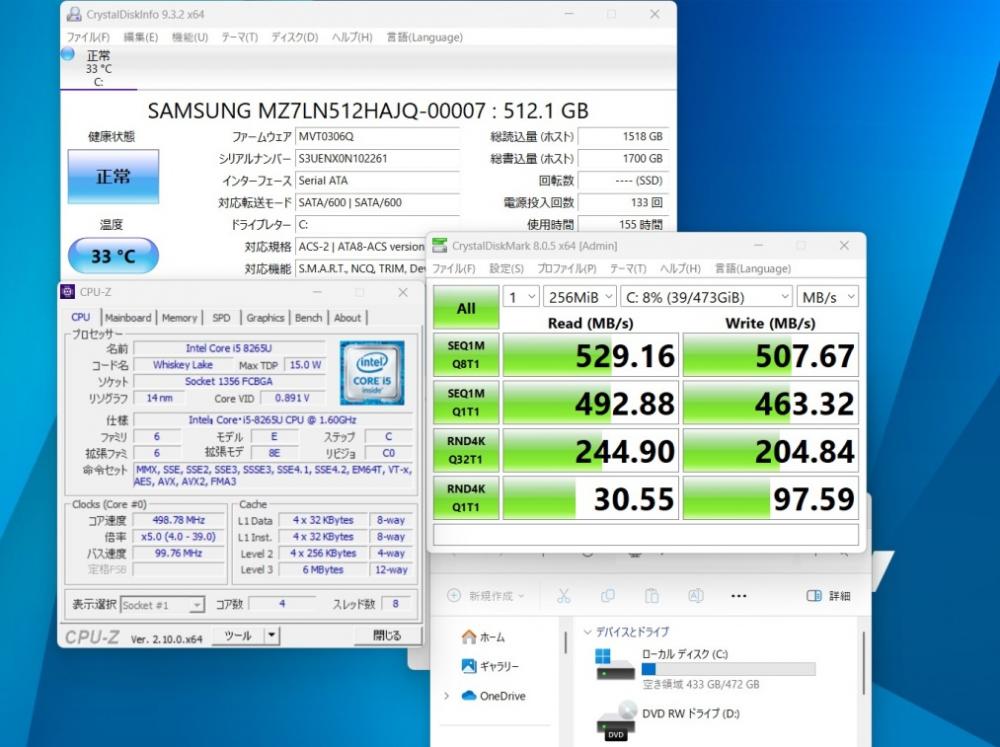Image resolution: width=1000 pixels, height=747 pixels.
Task: Run the SEQ1M Q1T1 benchmark button
Action: (x=466, y=403)
